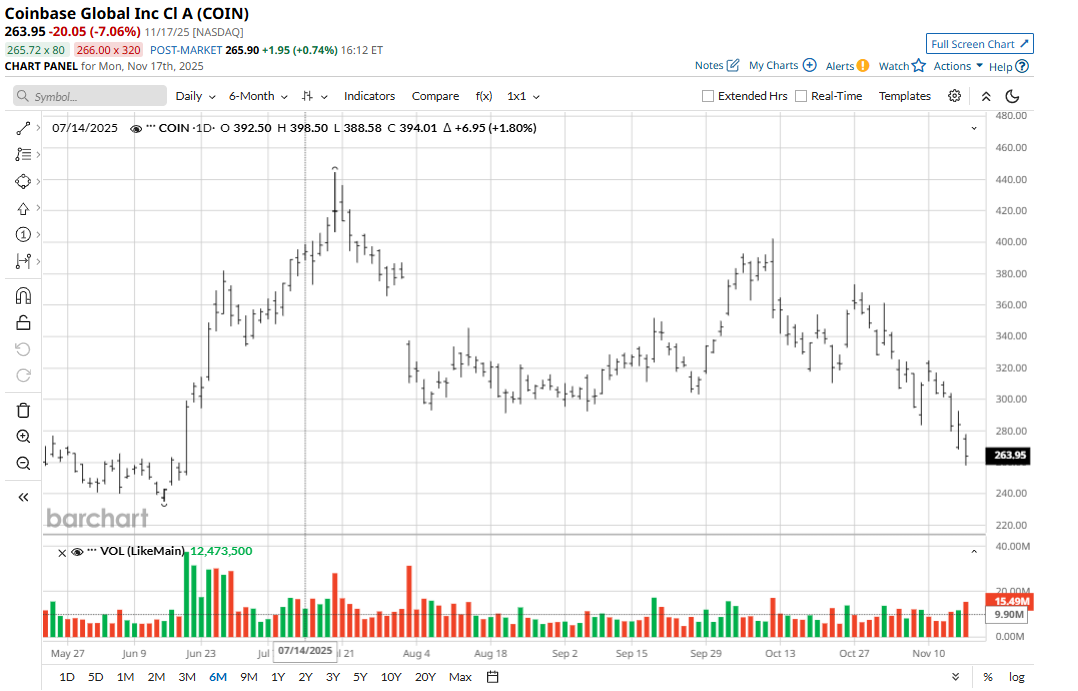Image resolution: width=1078 pixels, height=691 pixels.
Task: Click the 263.95 current price label
Action: tap(1007, 455)
